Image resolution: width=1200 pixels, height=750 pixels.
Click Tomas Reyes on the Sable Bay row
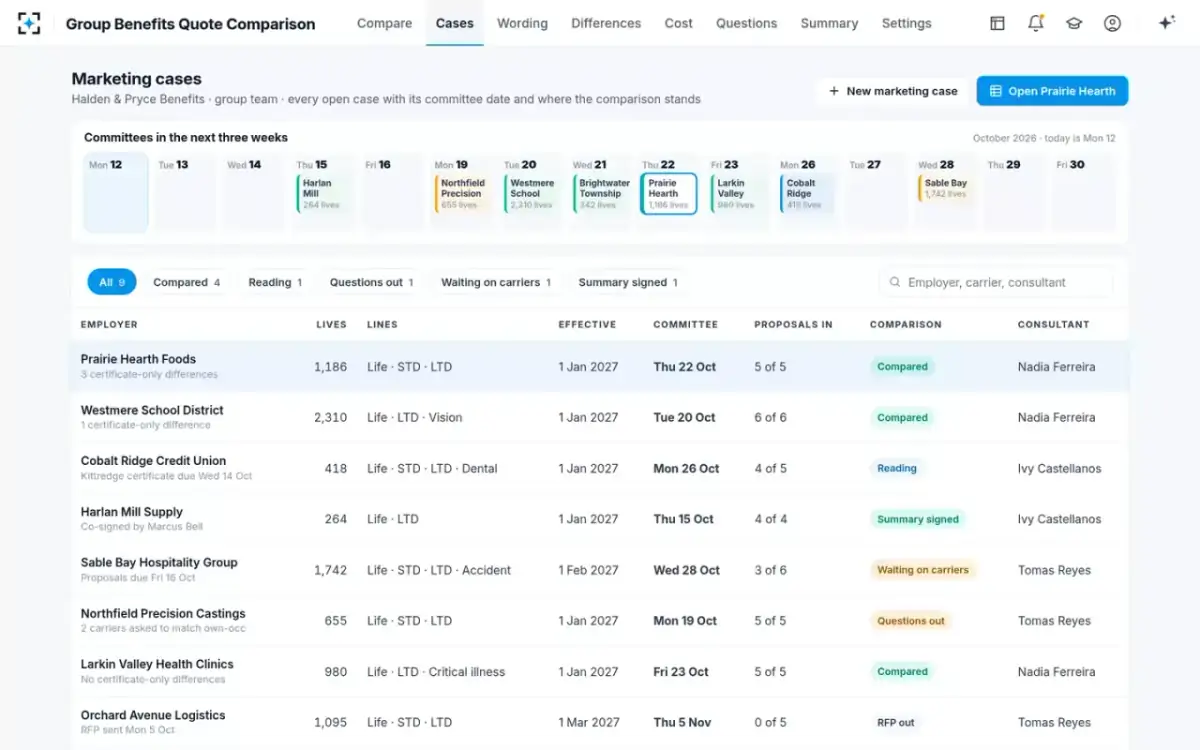point(1055,570)
